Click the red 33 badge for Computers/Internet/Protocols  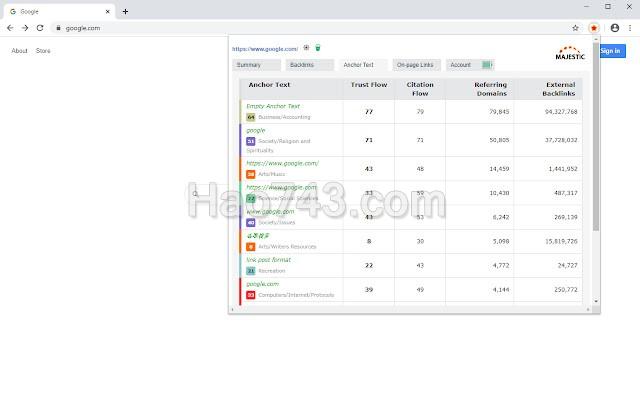[251, 295]
